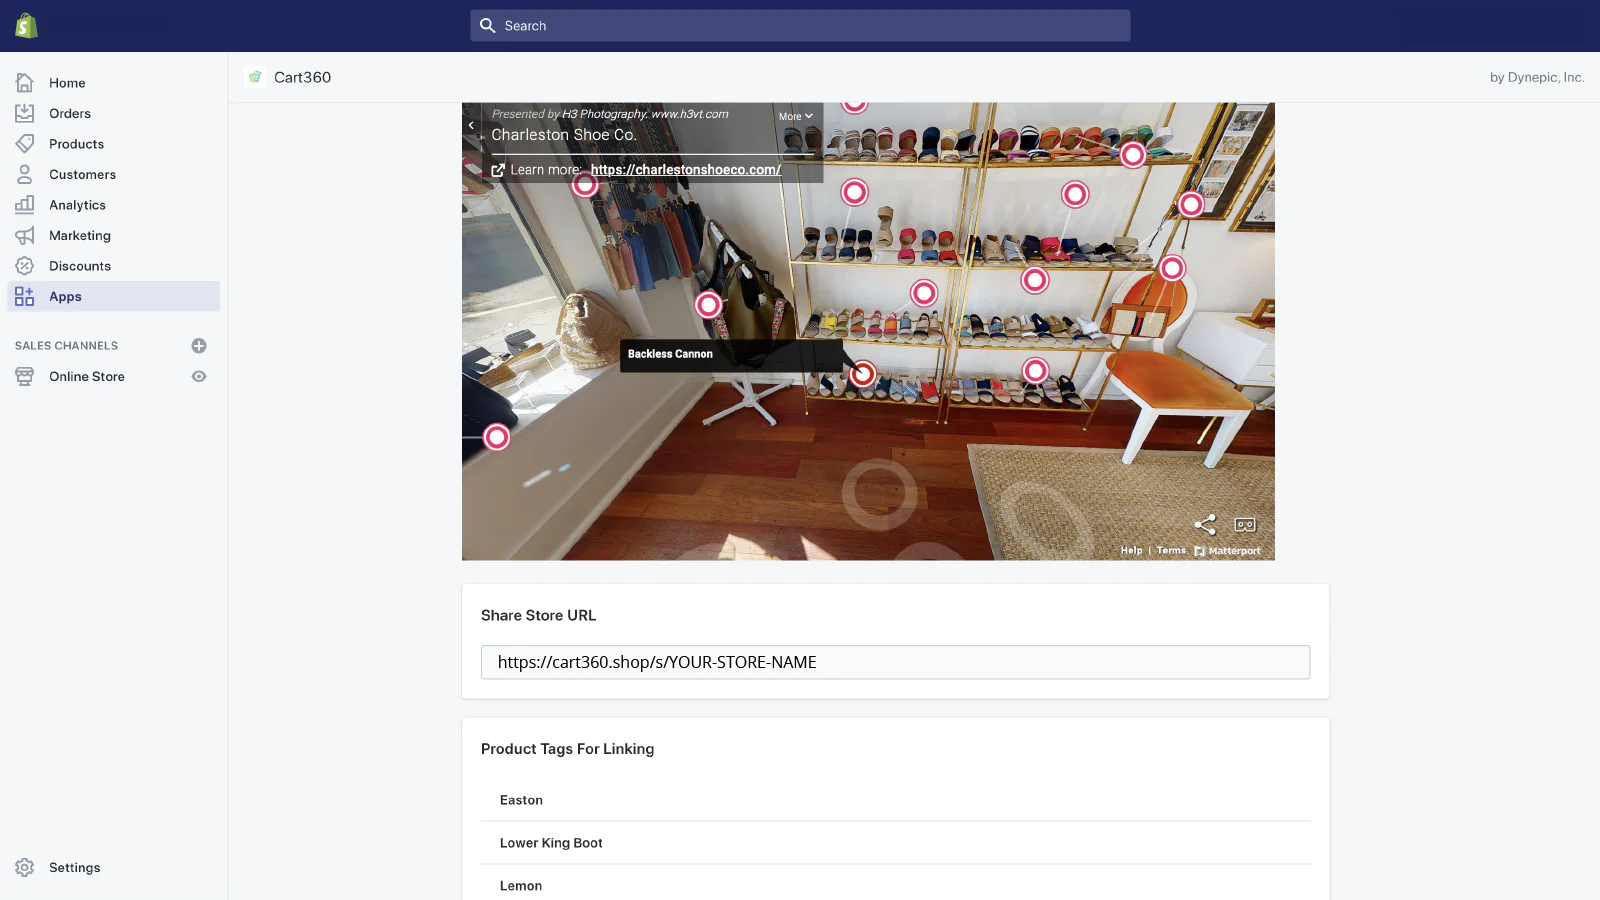Open the Orders menu item
The height and width of the screenshot is (900, 1600).
tap(70, 114)
